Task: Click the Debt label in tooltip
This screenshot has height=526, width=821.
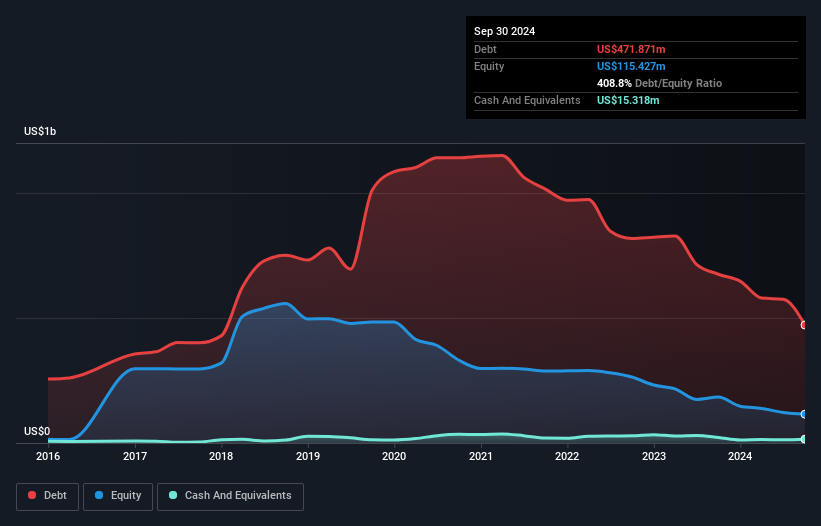Action: [x=485, y=49]
